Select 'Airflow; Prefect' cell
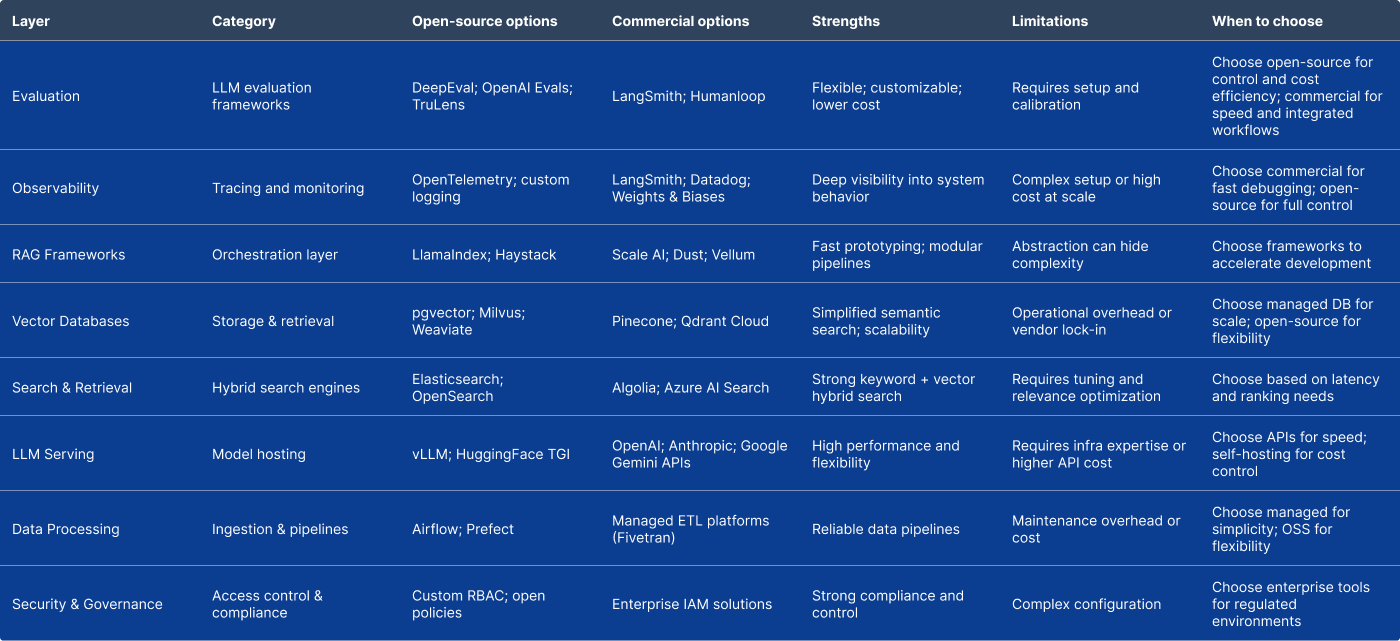 pos(463,529)
